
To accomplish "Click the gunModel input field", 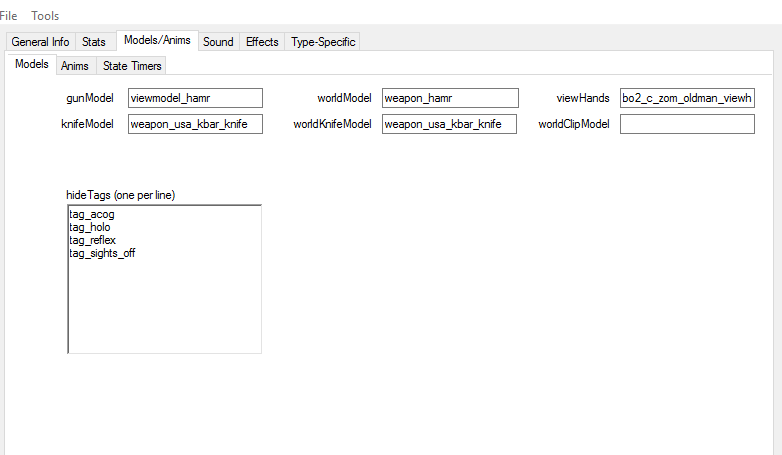I will pos(196,98).
